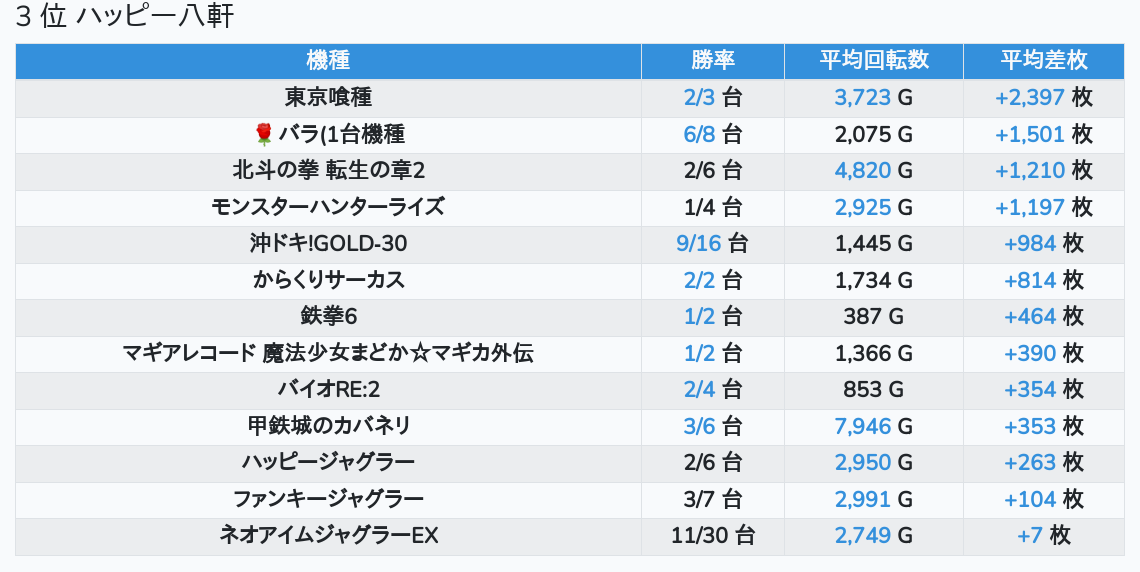
Task: Click 東京喰種 average difference +2,397 value
Action: (x=1030, y=97)
